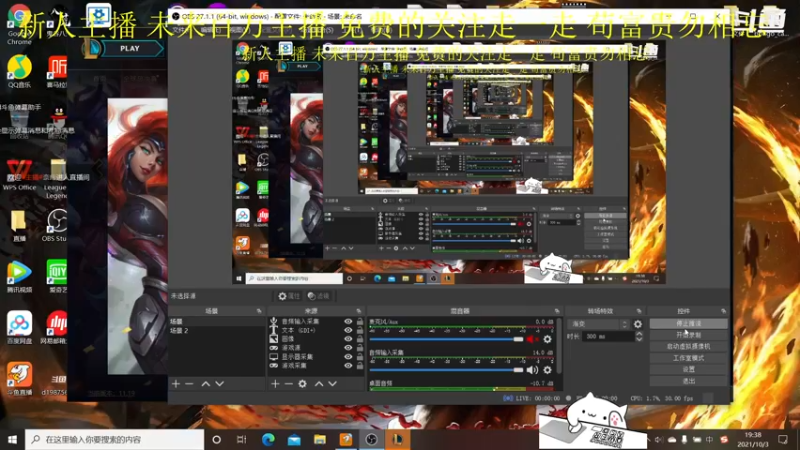Remove the selected scene with the minus icon
800x450 pixels.
[189, 383]
